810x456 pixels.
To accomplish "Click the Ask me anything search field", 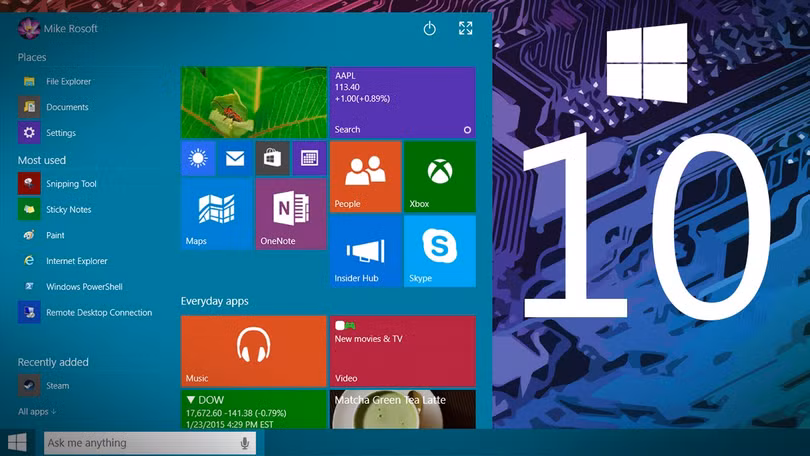I will (x=150, y=443).
